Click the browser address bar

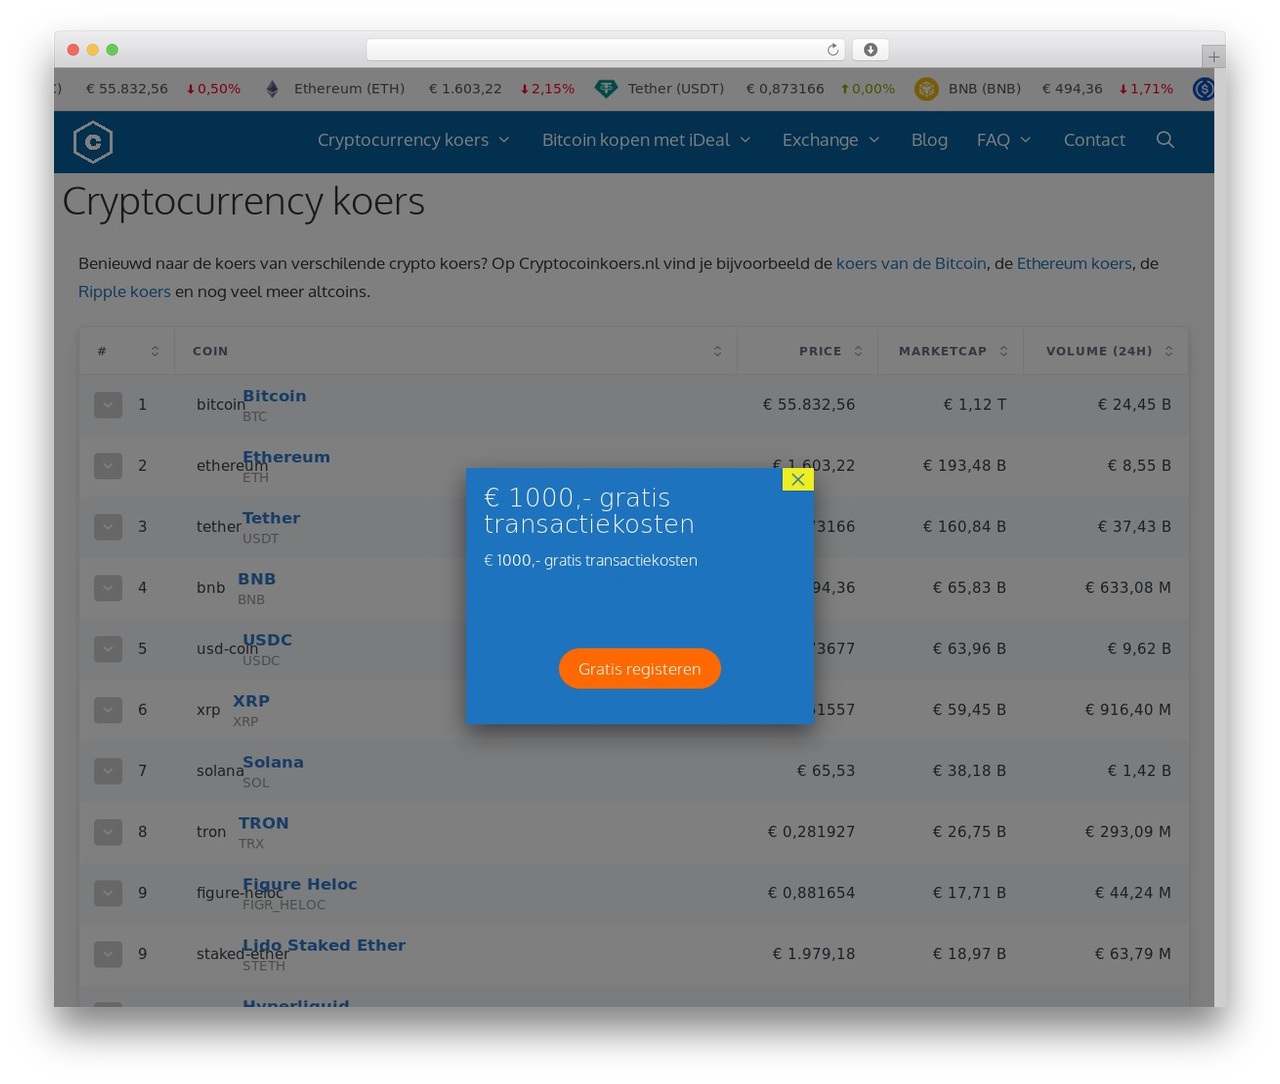click(x=606, y=50)
